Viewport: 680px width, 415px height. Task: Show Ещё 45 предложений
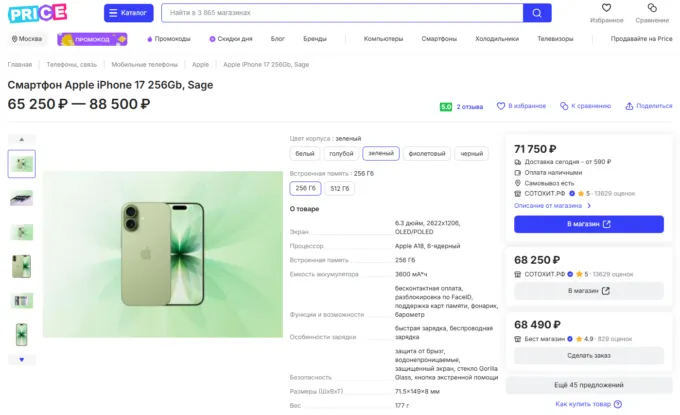(588, 385)
